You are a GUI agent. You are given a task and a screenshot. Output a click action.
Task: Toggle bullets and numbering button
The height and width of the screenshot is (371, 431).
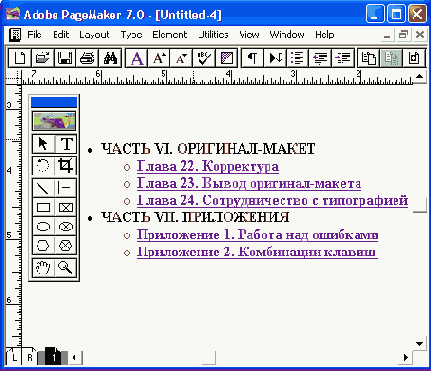(297, 58)
